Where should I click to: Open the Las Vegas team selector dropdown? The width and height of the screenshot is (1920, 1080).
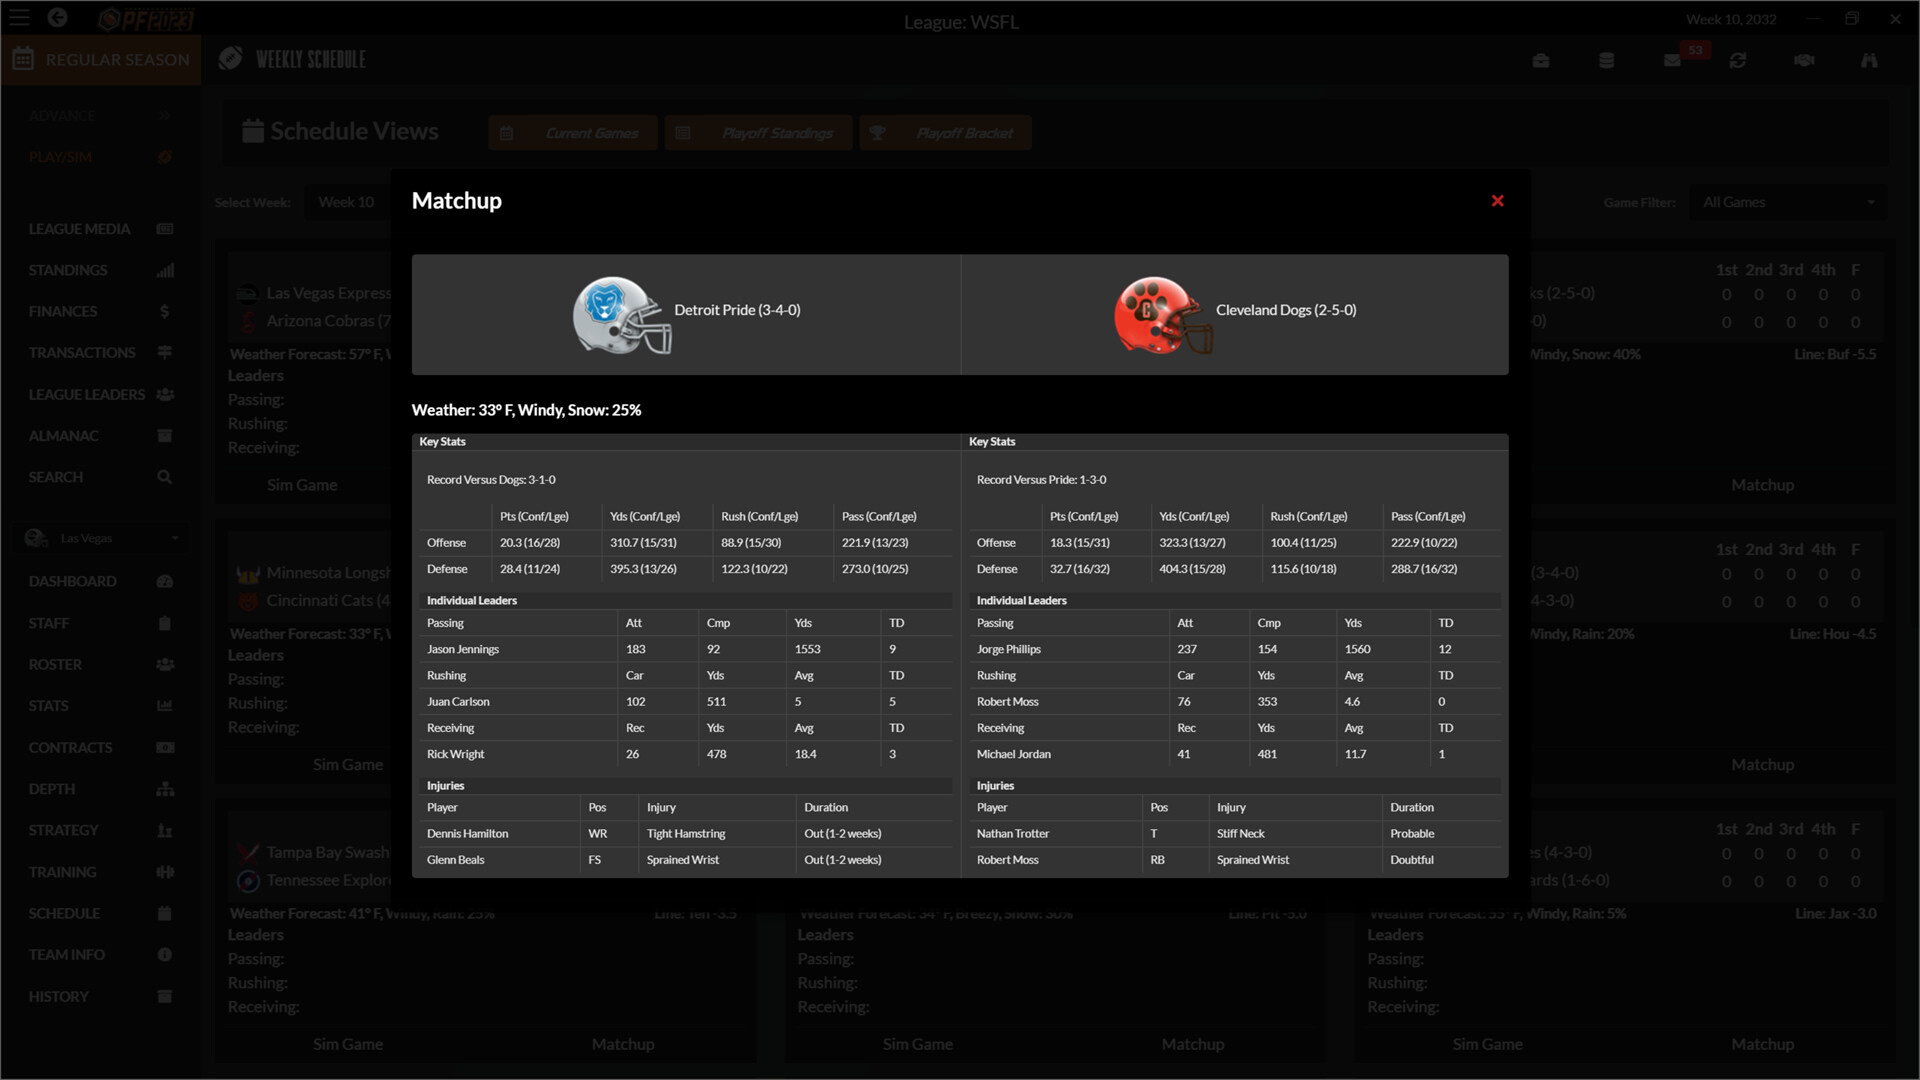pos(100,537)
